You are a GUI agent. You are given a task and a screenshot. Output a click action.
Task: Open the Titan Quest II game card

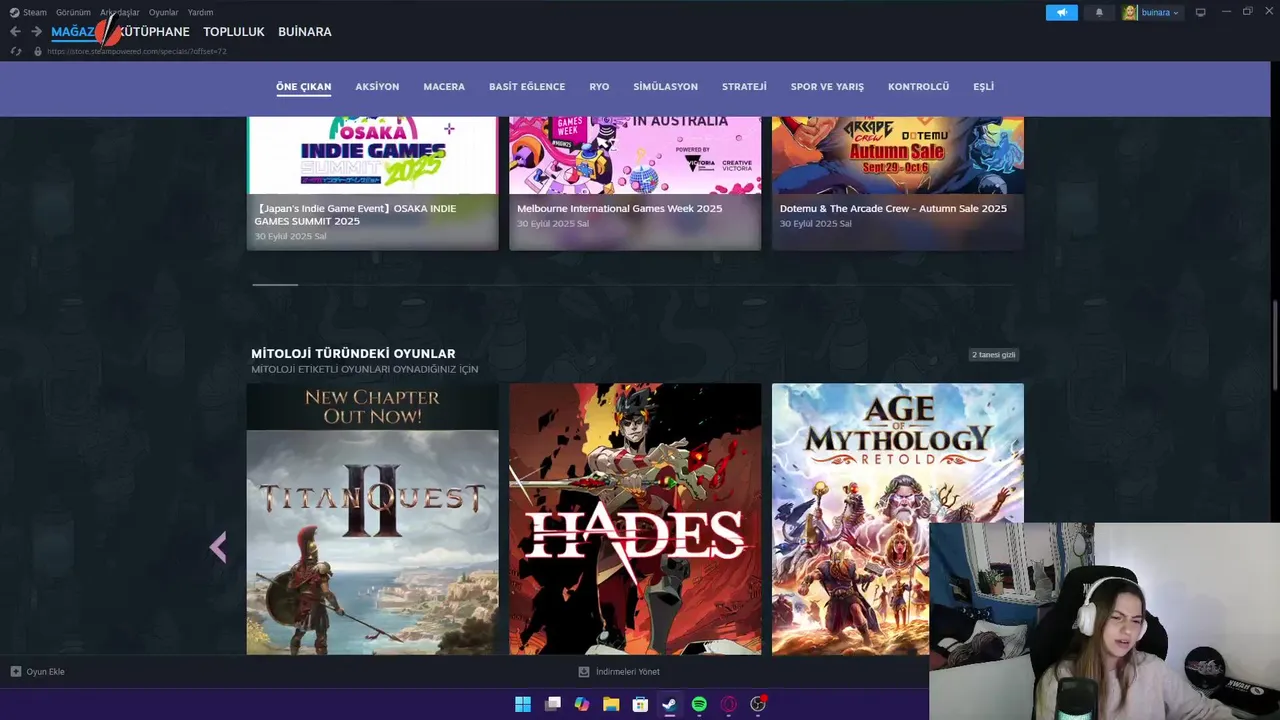pos(372,519)
